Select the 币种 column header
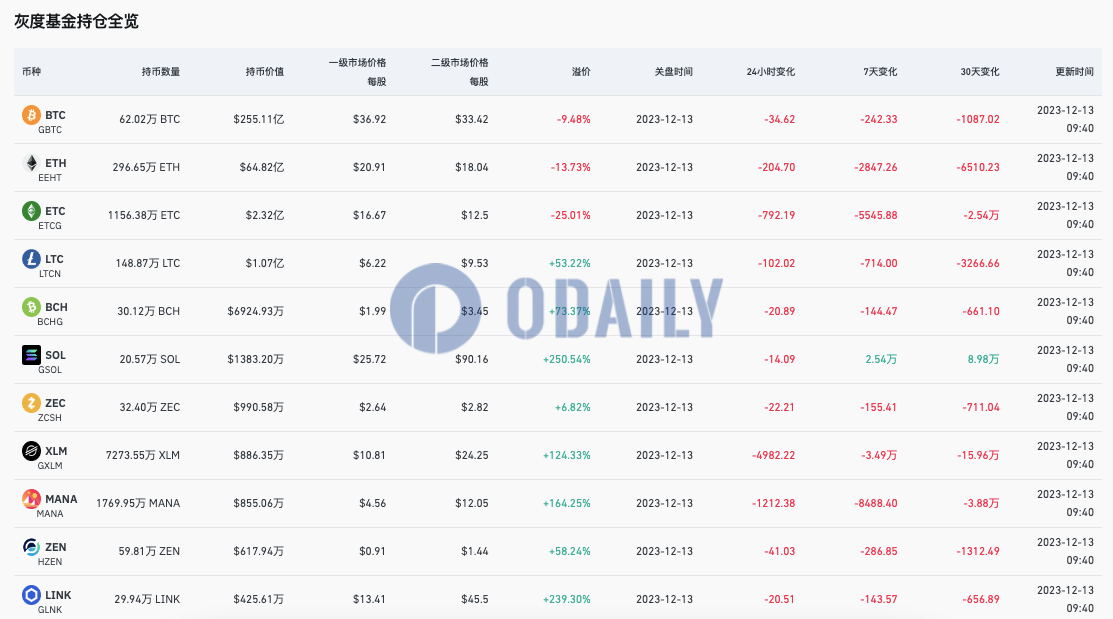Screen dimensions: 1113x619 point(31,72)
